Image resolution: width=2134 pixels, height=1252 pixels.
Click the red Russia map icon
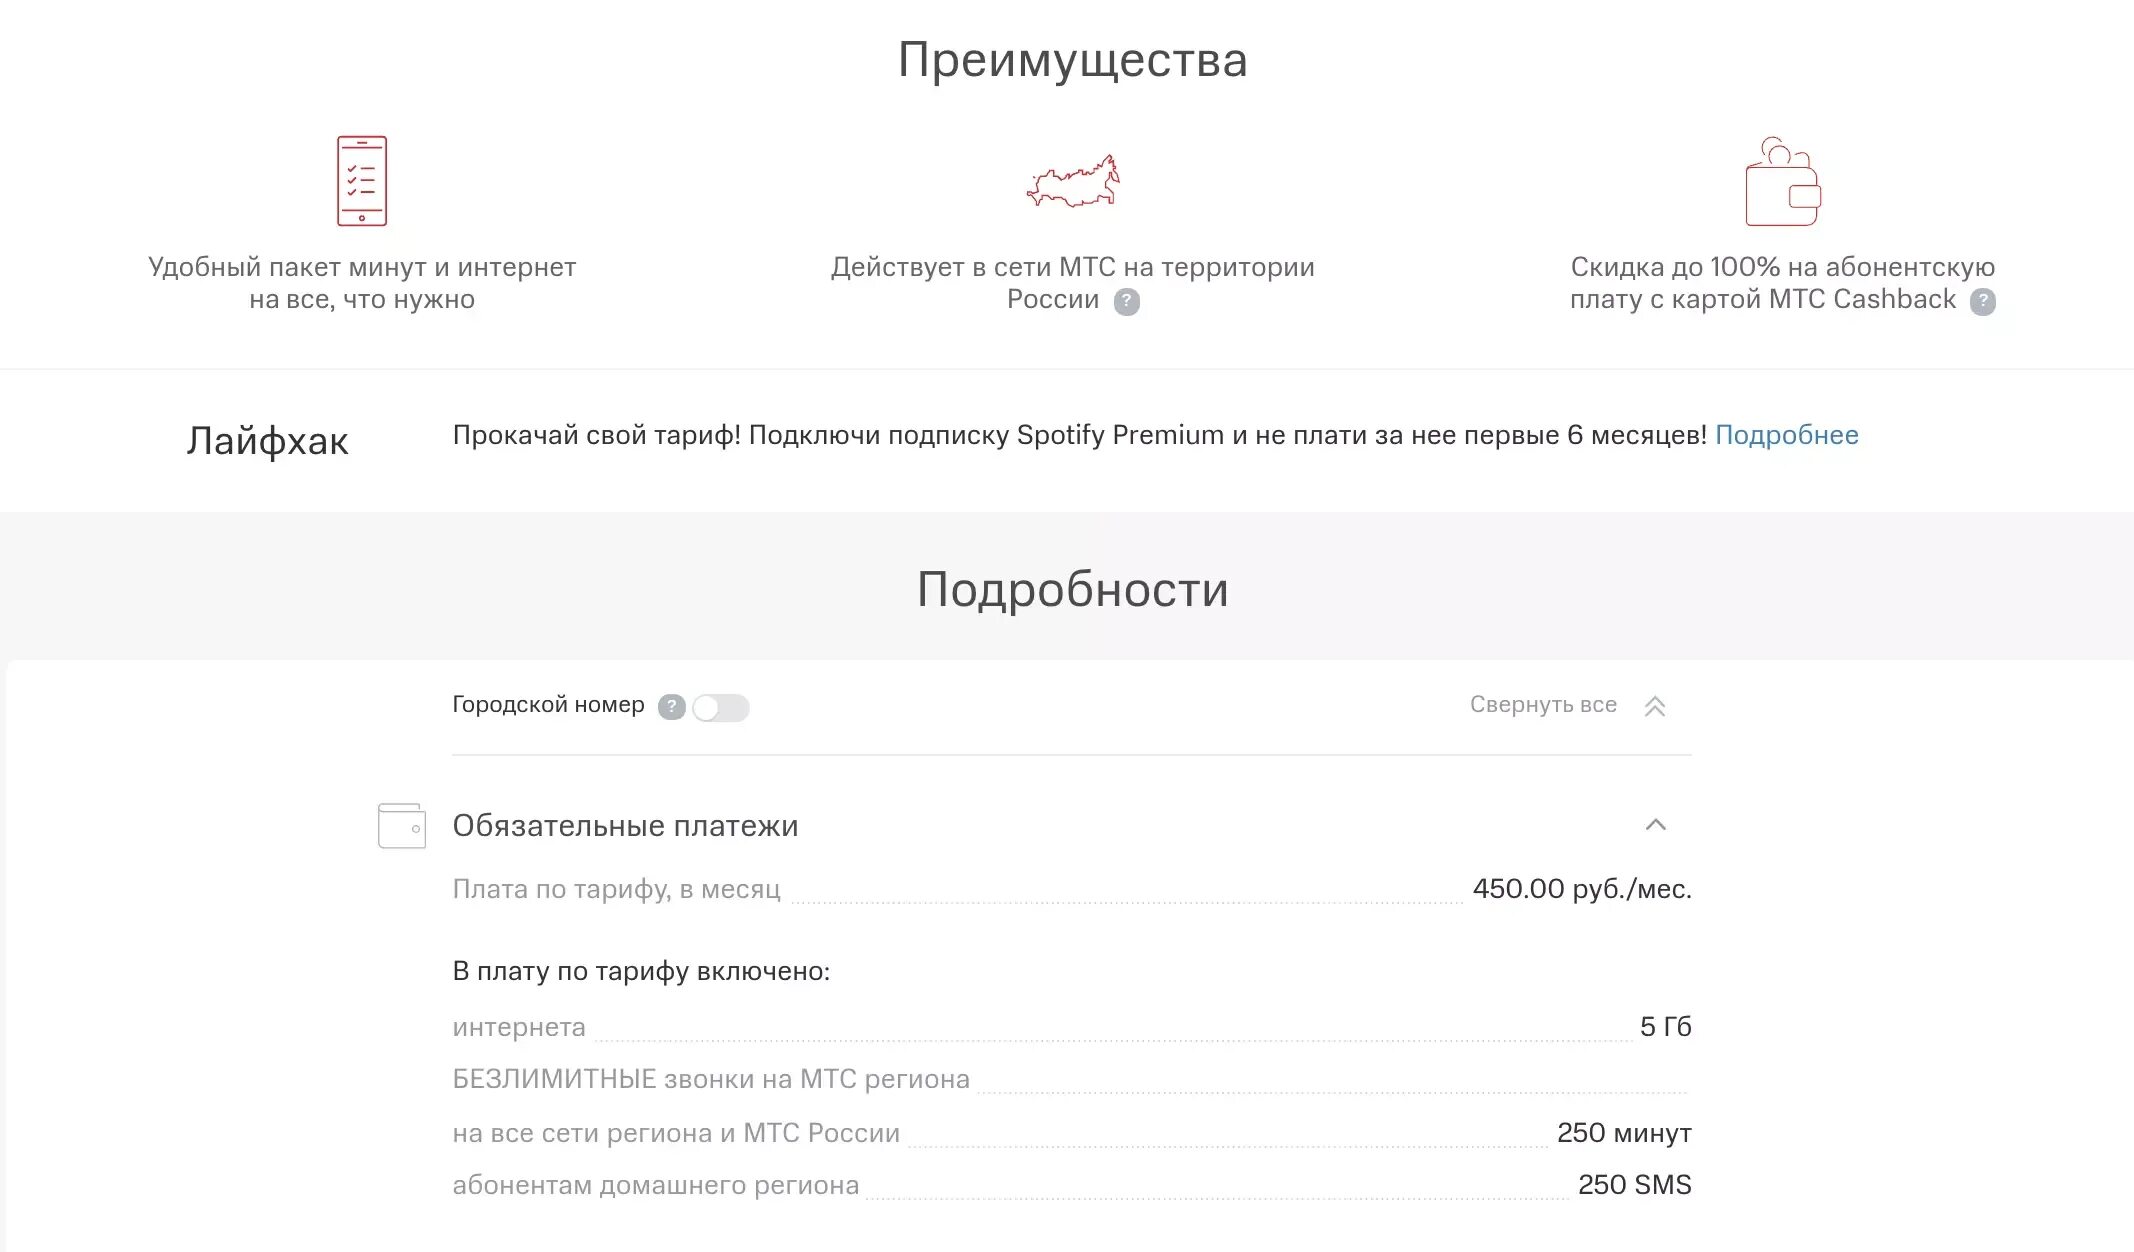tap(1073, 182)
